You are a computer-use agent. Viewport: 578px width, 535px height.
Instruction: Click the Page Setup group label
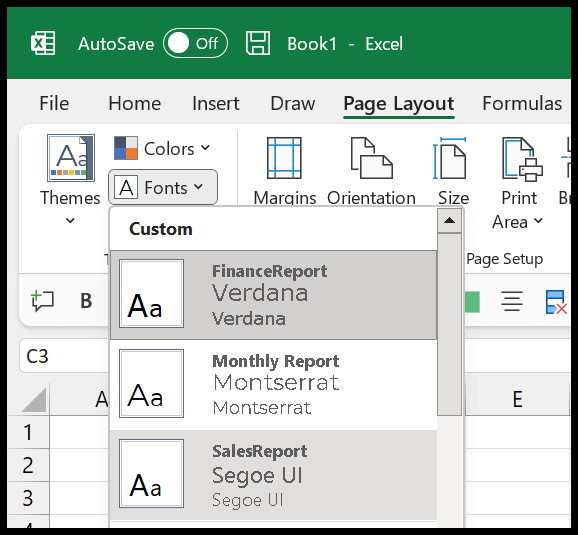point(504,259)
